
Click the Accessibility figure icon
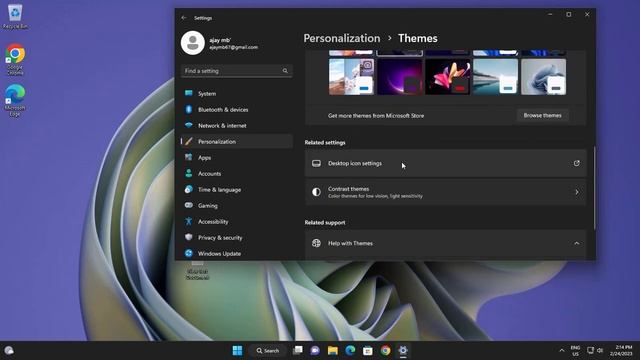click(189, 221)
